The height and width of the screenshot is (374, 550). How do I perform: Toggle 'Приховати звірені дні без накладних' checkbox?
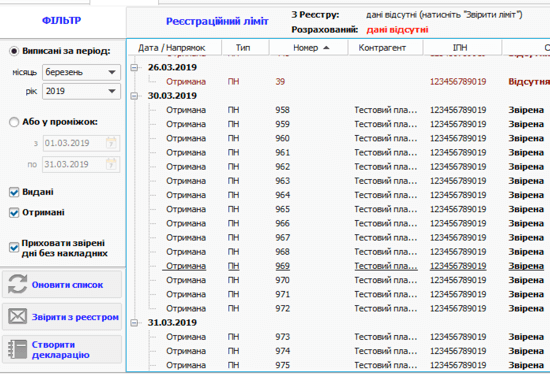pyautogui.click(x=14, y=248)
